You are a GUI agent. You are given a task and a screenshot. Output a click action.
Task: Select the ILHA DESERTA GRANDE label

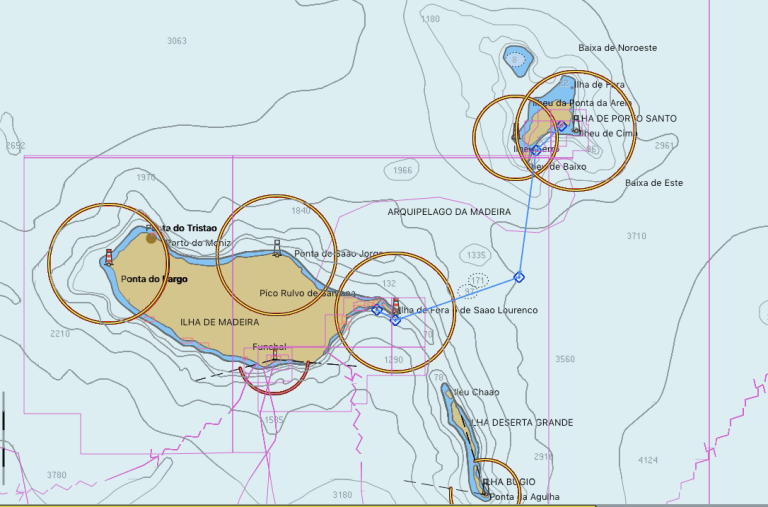521,423
